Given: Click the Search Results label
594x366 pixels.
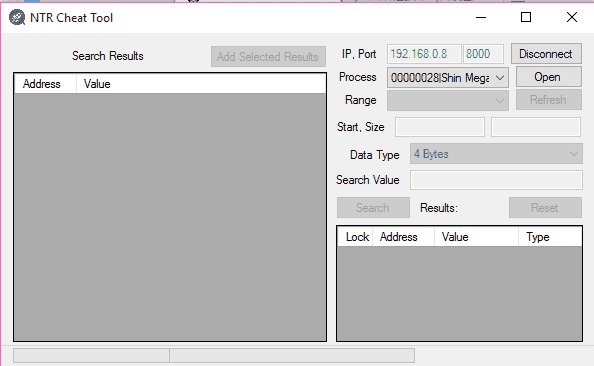Looking at the screenshot, I should coord(108,56).
